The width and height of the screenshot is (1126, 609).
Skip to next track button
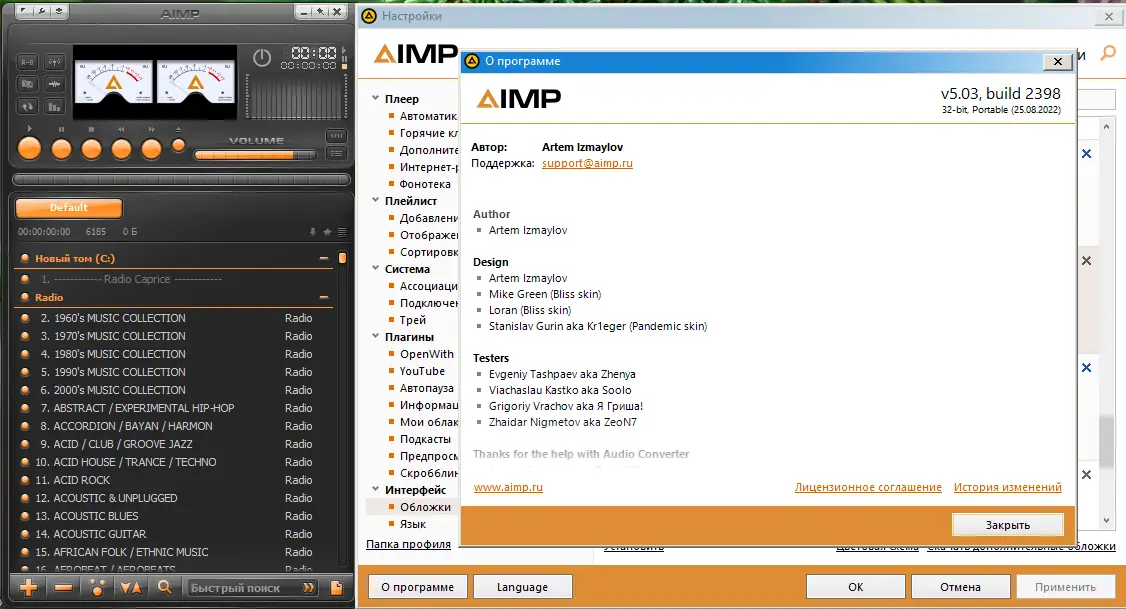click(x=151, y=149)
